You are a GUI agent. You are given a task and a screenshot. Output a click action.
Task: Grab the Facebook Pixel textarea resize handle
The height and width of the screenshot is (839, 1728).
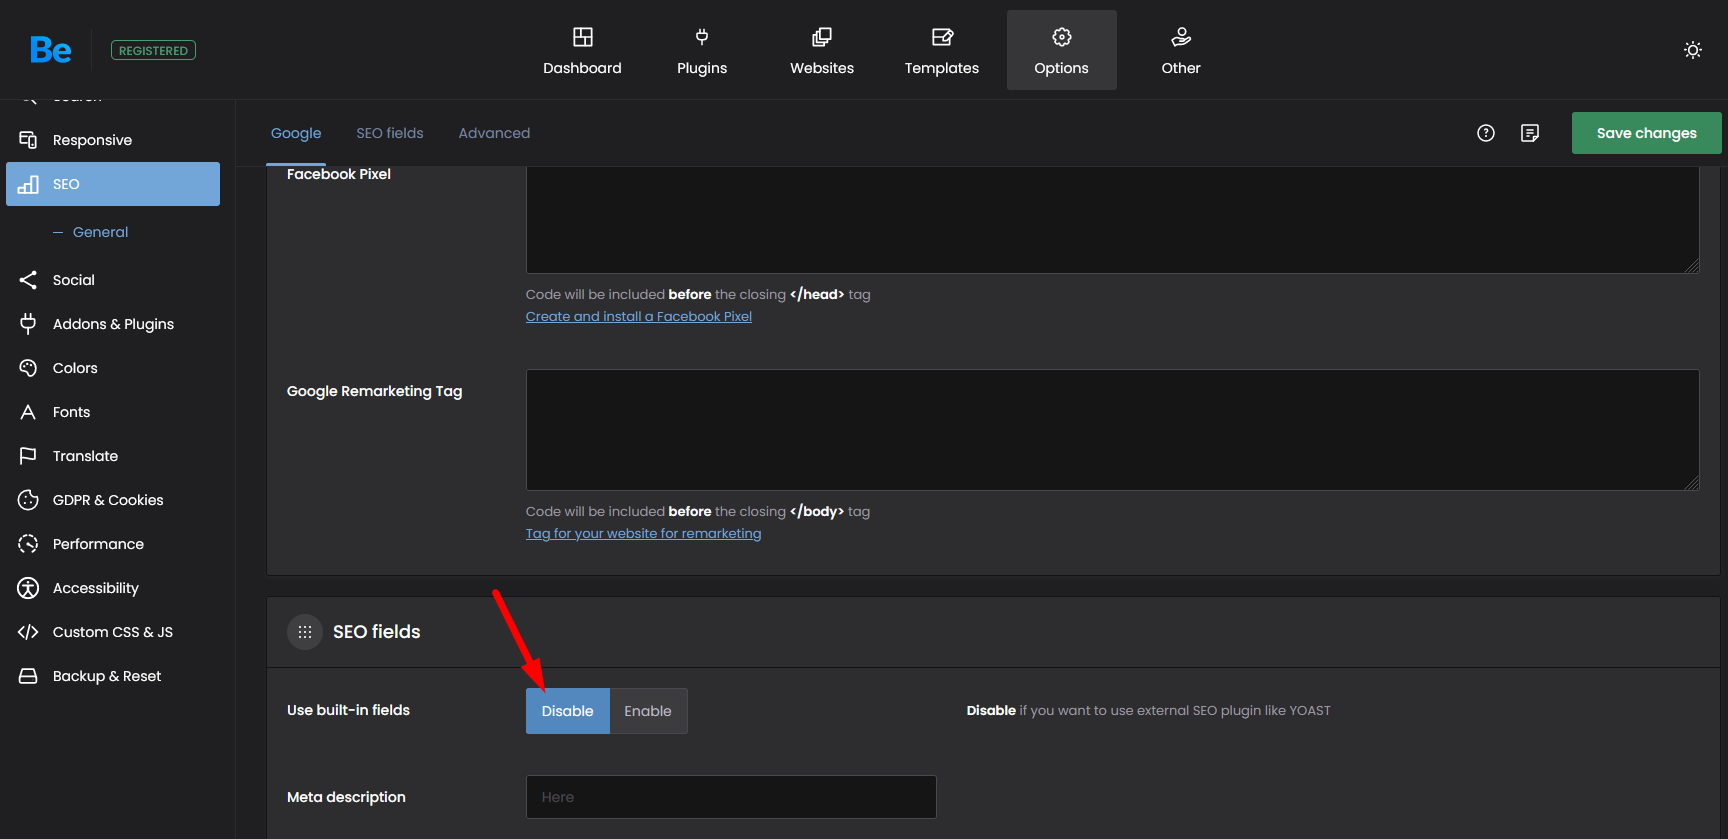[1691, 265]
